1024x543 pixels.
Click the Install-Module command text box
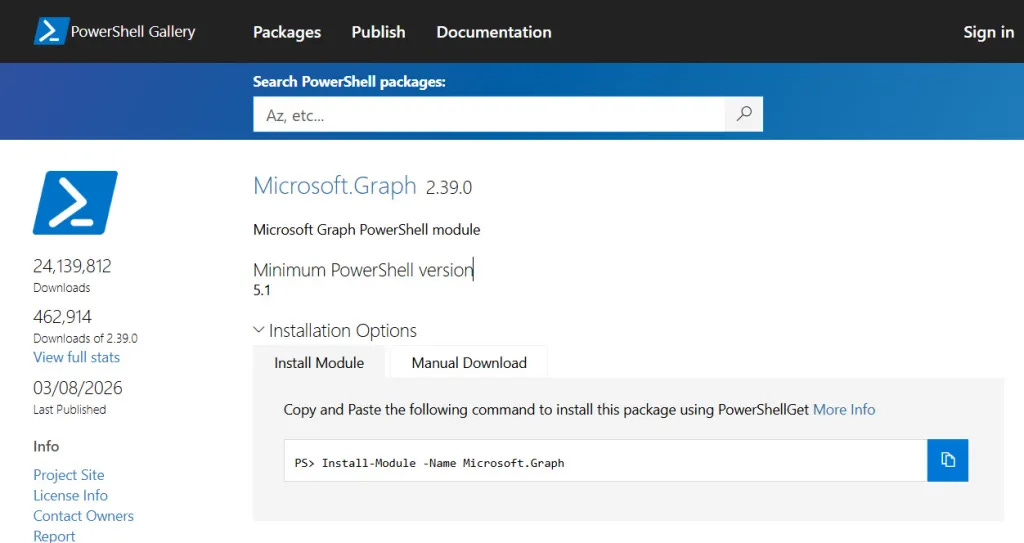pos(605,461)
